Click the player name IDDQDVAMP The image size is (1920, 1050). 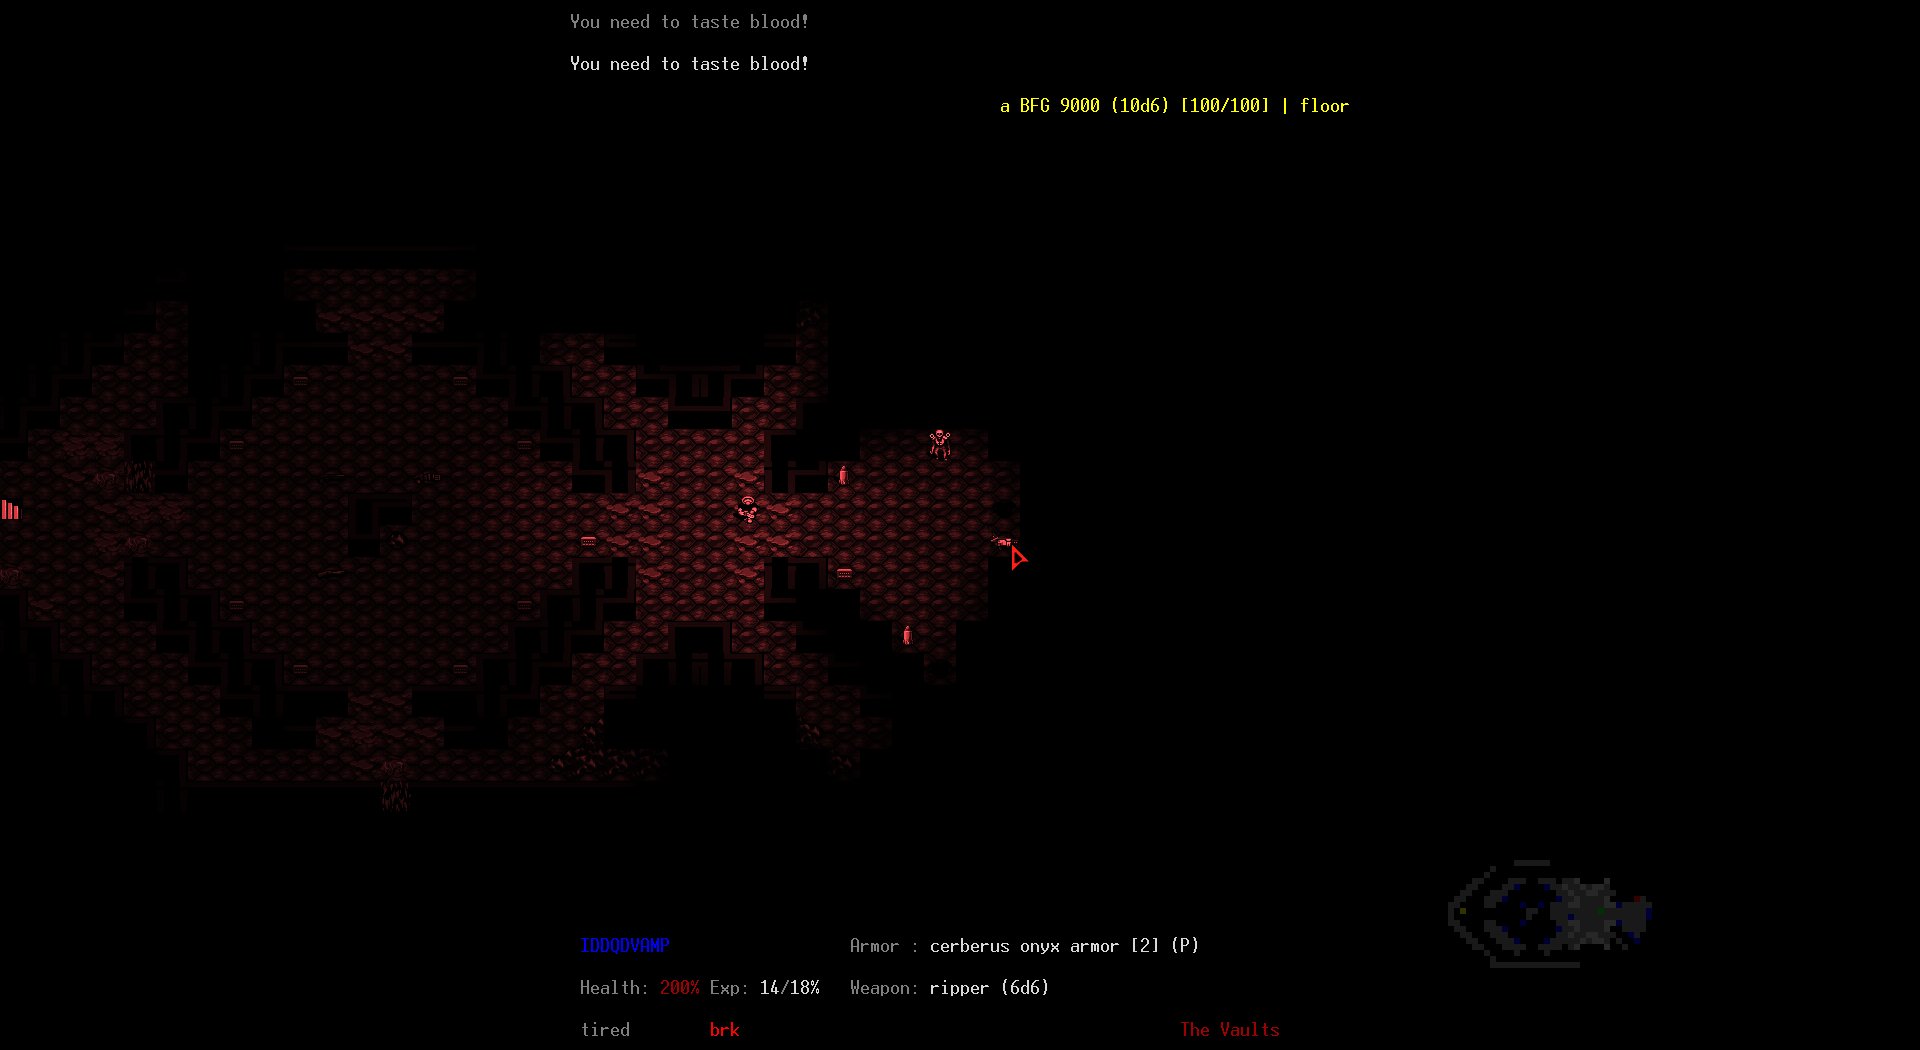tap(625, 946)
